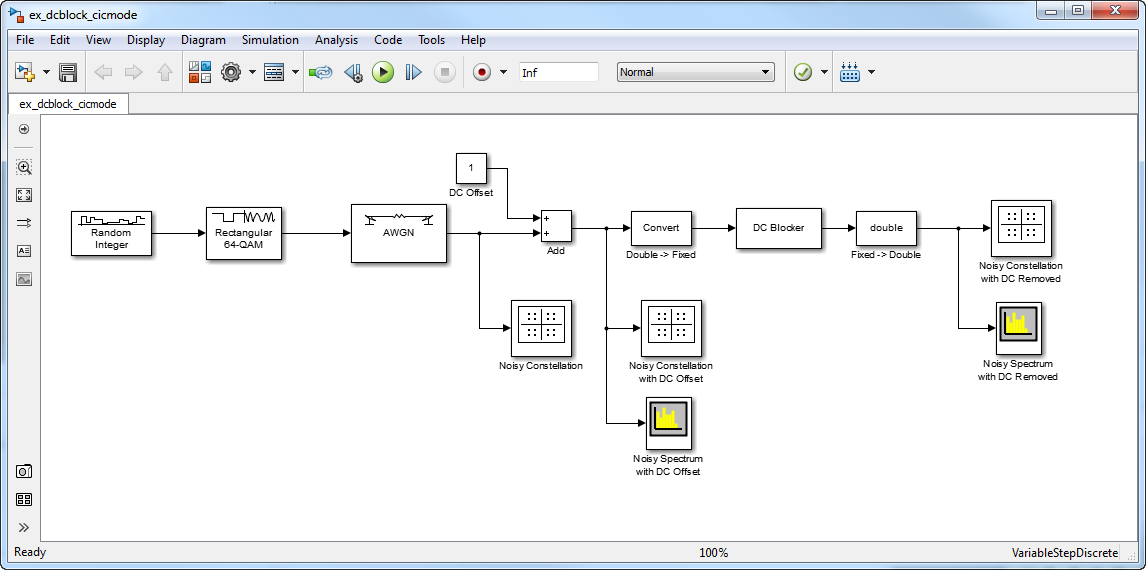Toggle the Record simulation data button
This screenshot has width=1146, height=570.
click(482, 72)
